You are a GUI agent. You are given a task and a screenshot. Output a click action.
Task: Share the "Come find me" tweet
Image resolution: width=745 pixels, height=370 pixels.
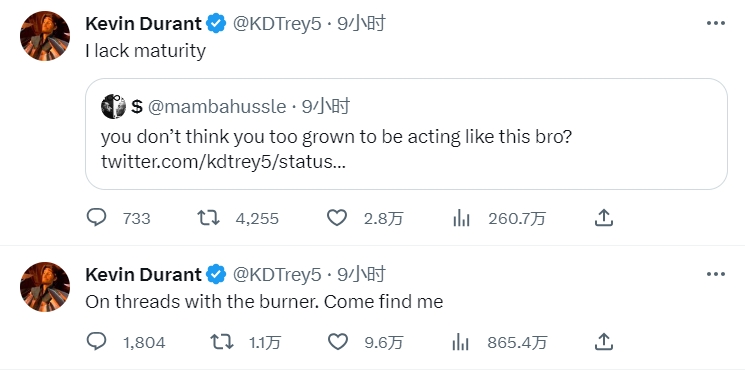point(603,342)
